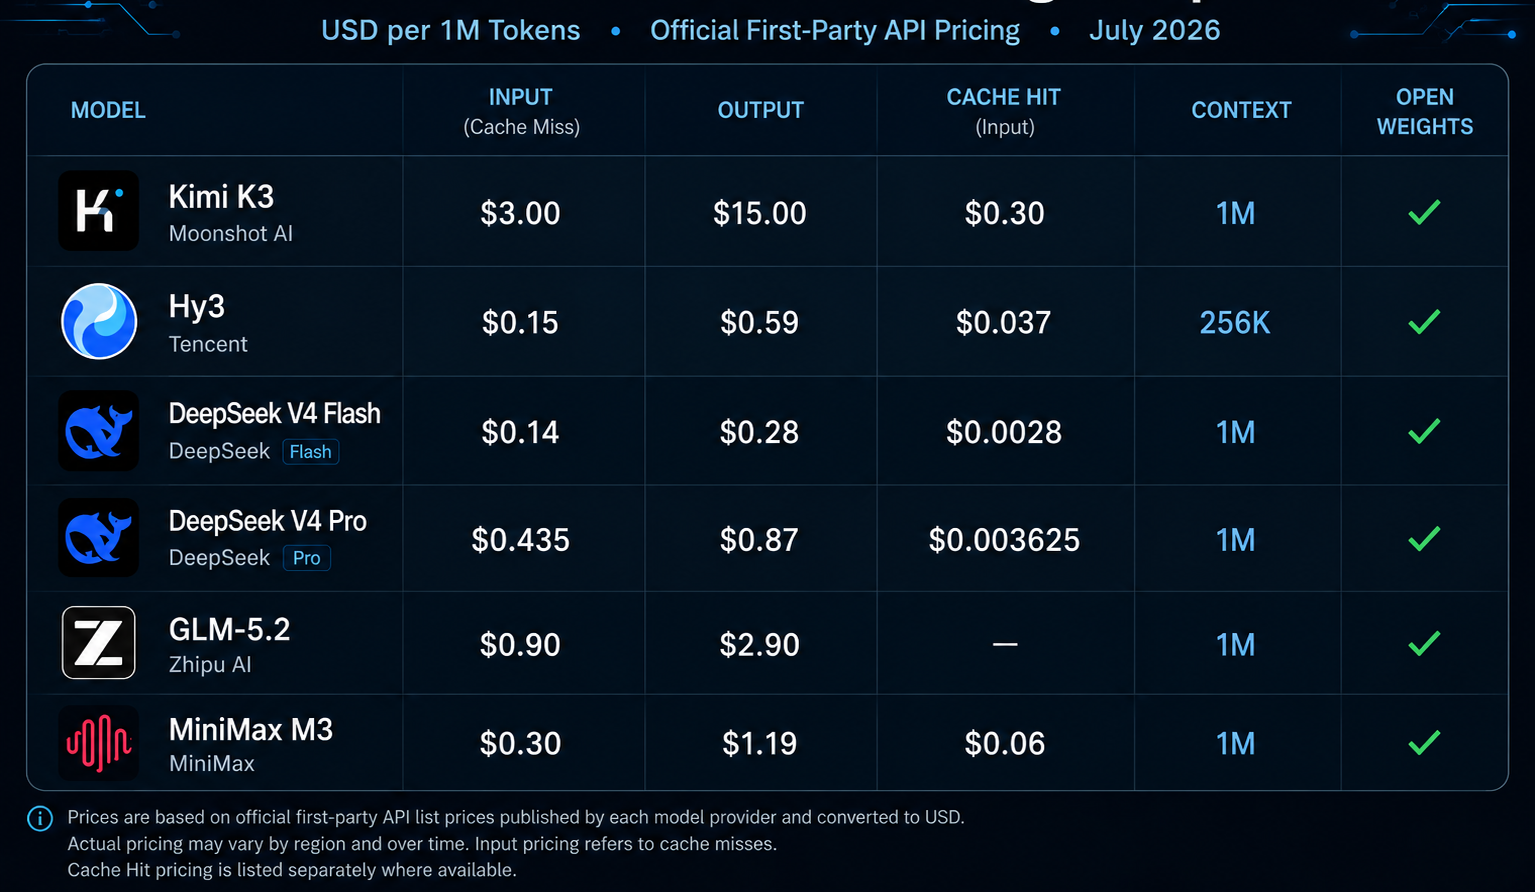Click the GLM-5.2 open weights checkmark
The height and width of the screenshot is (893, 1535).
[1424, 644]
